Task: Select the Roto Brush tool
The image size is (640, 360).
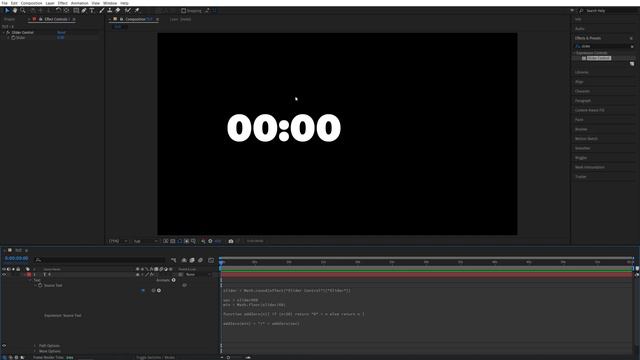Action: pos(128,11)
